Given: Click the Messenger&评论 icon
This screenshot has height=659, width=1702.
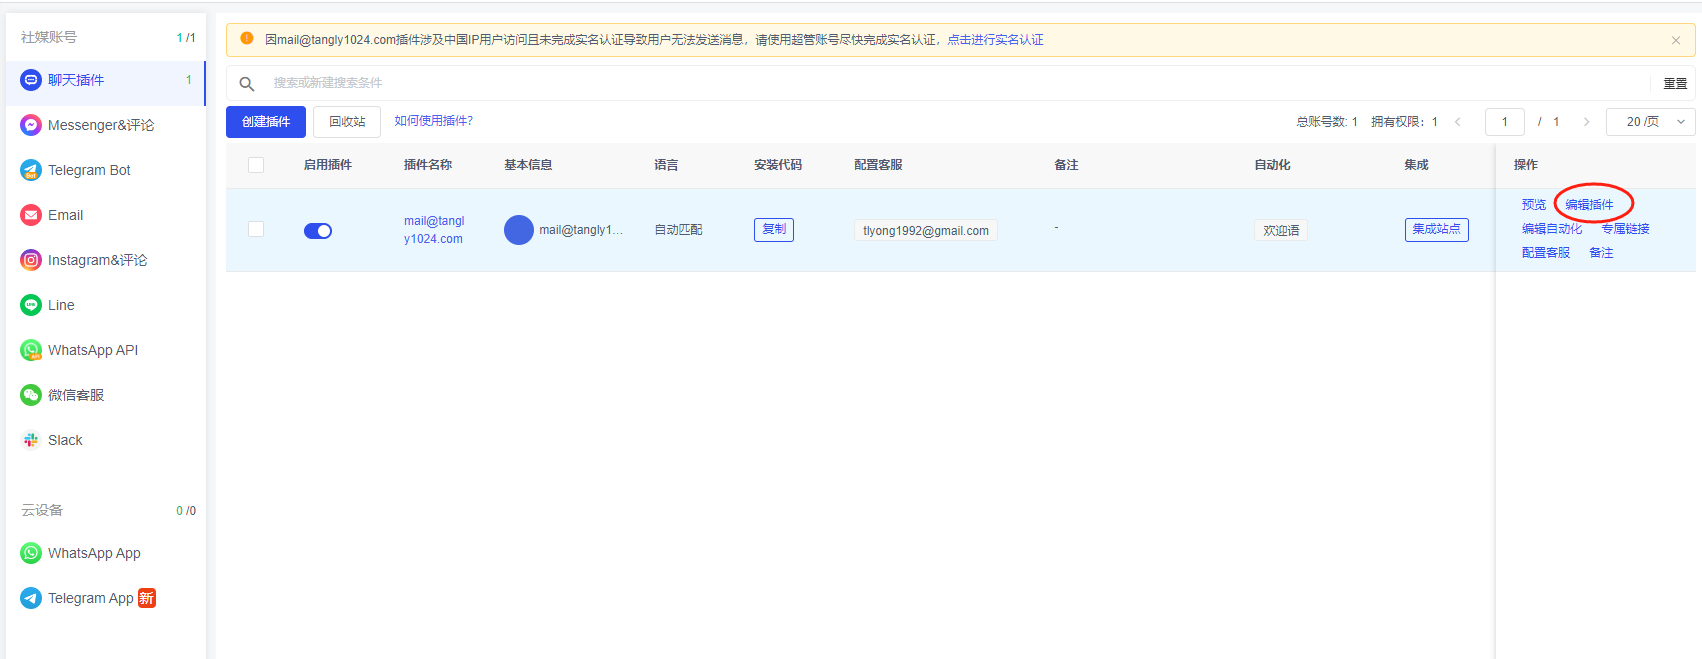Looking at the screenshot, I should coord(31,125).
